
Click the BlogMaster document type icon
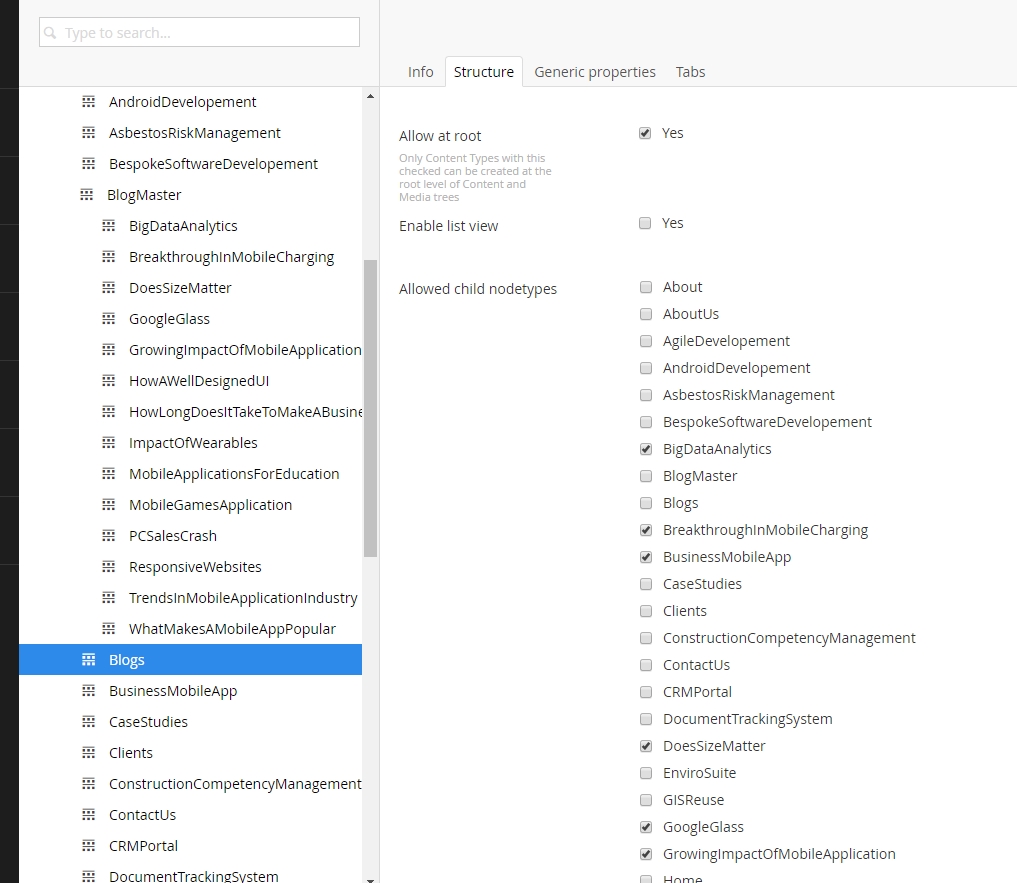[x=87, y=195]
